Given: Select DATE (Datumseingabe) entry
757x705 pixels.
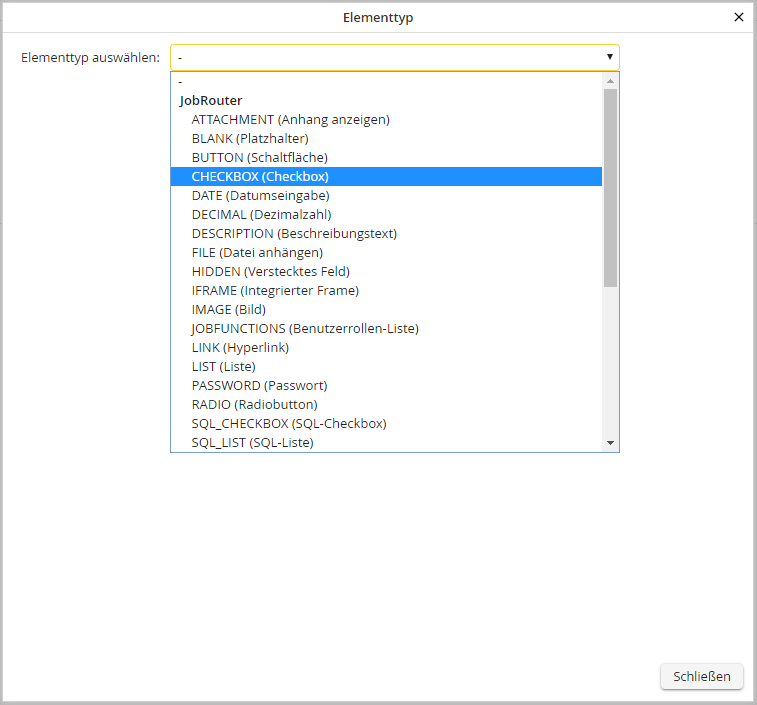Looking at the screenshot, I should tap(260, 196).
